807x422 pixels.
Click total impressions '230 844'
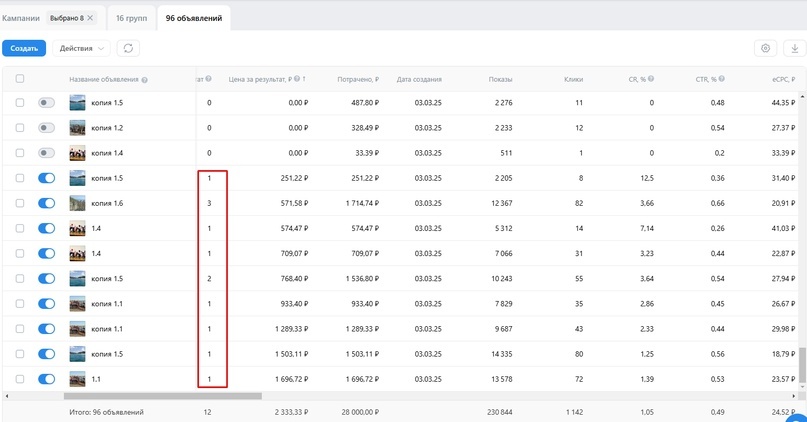coord(500,412)
